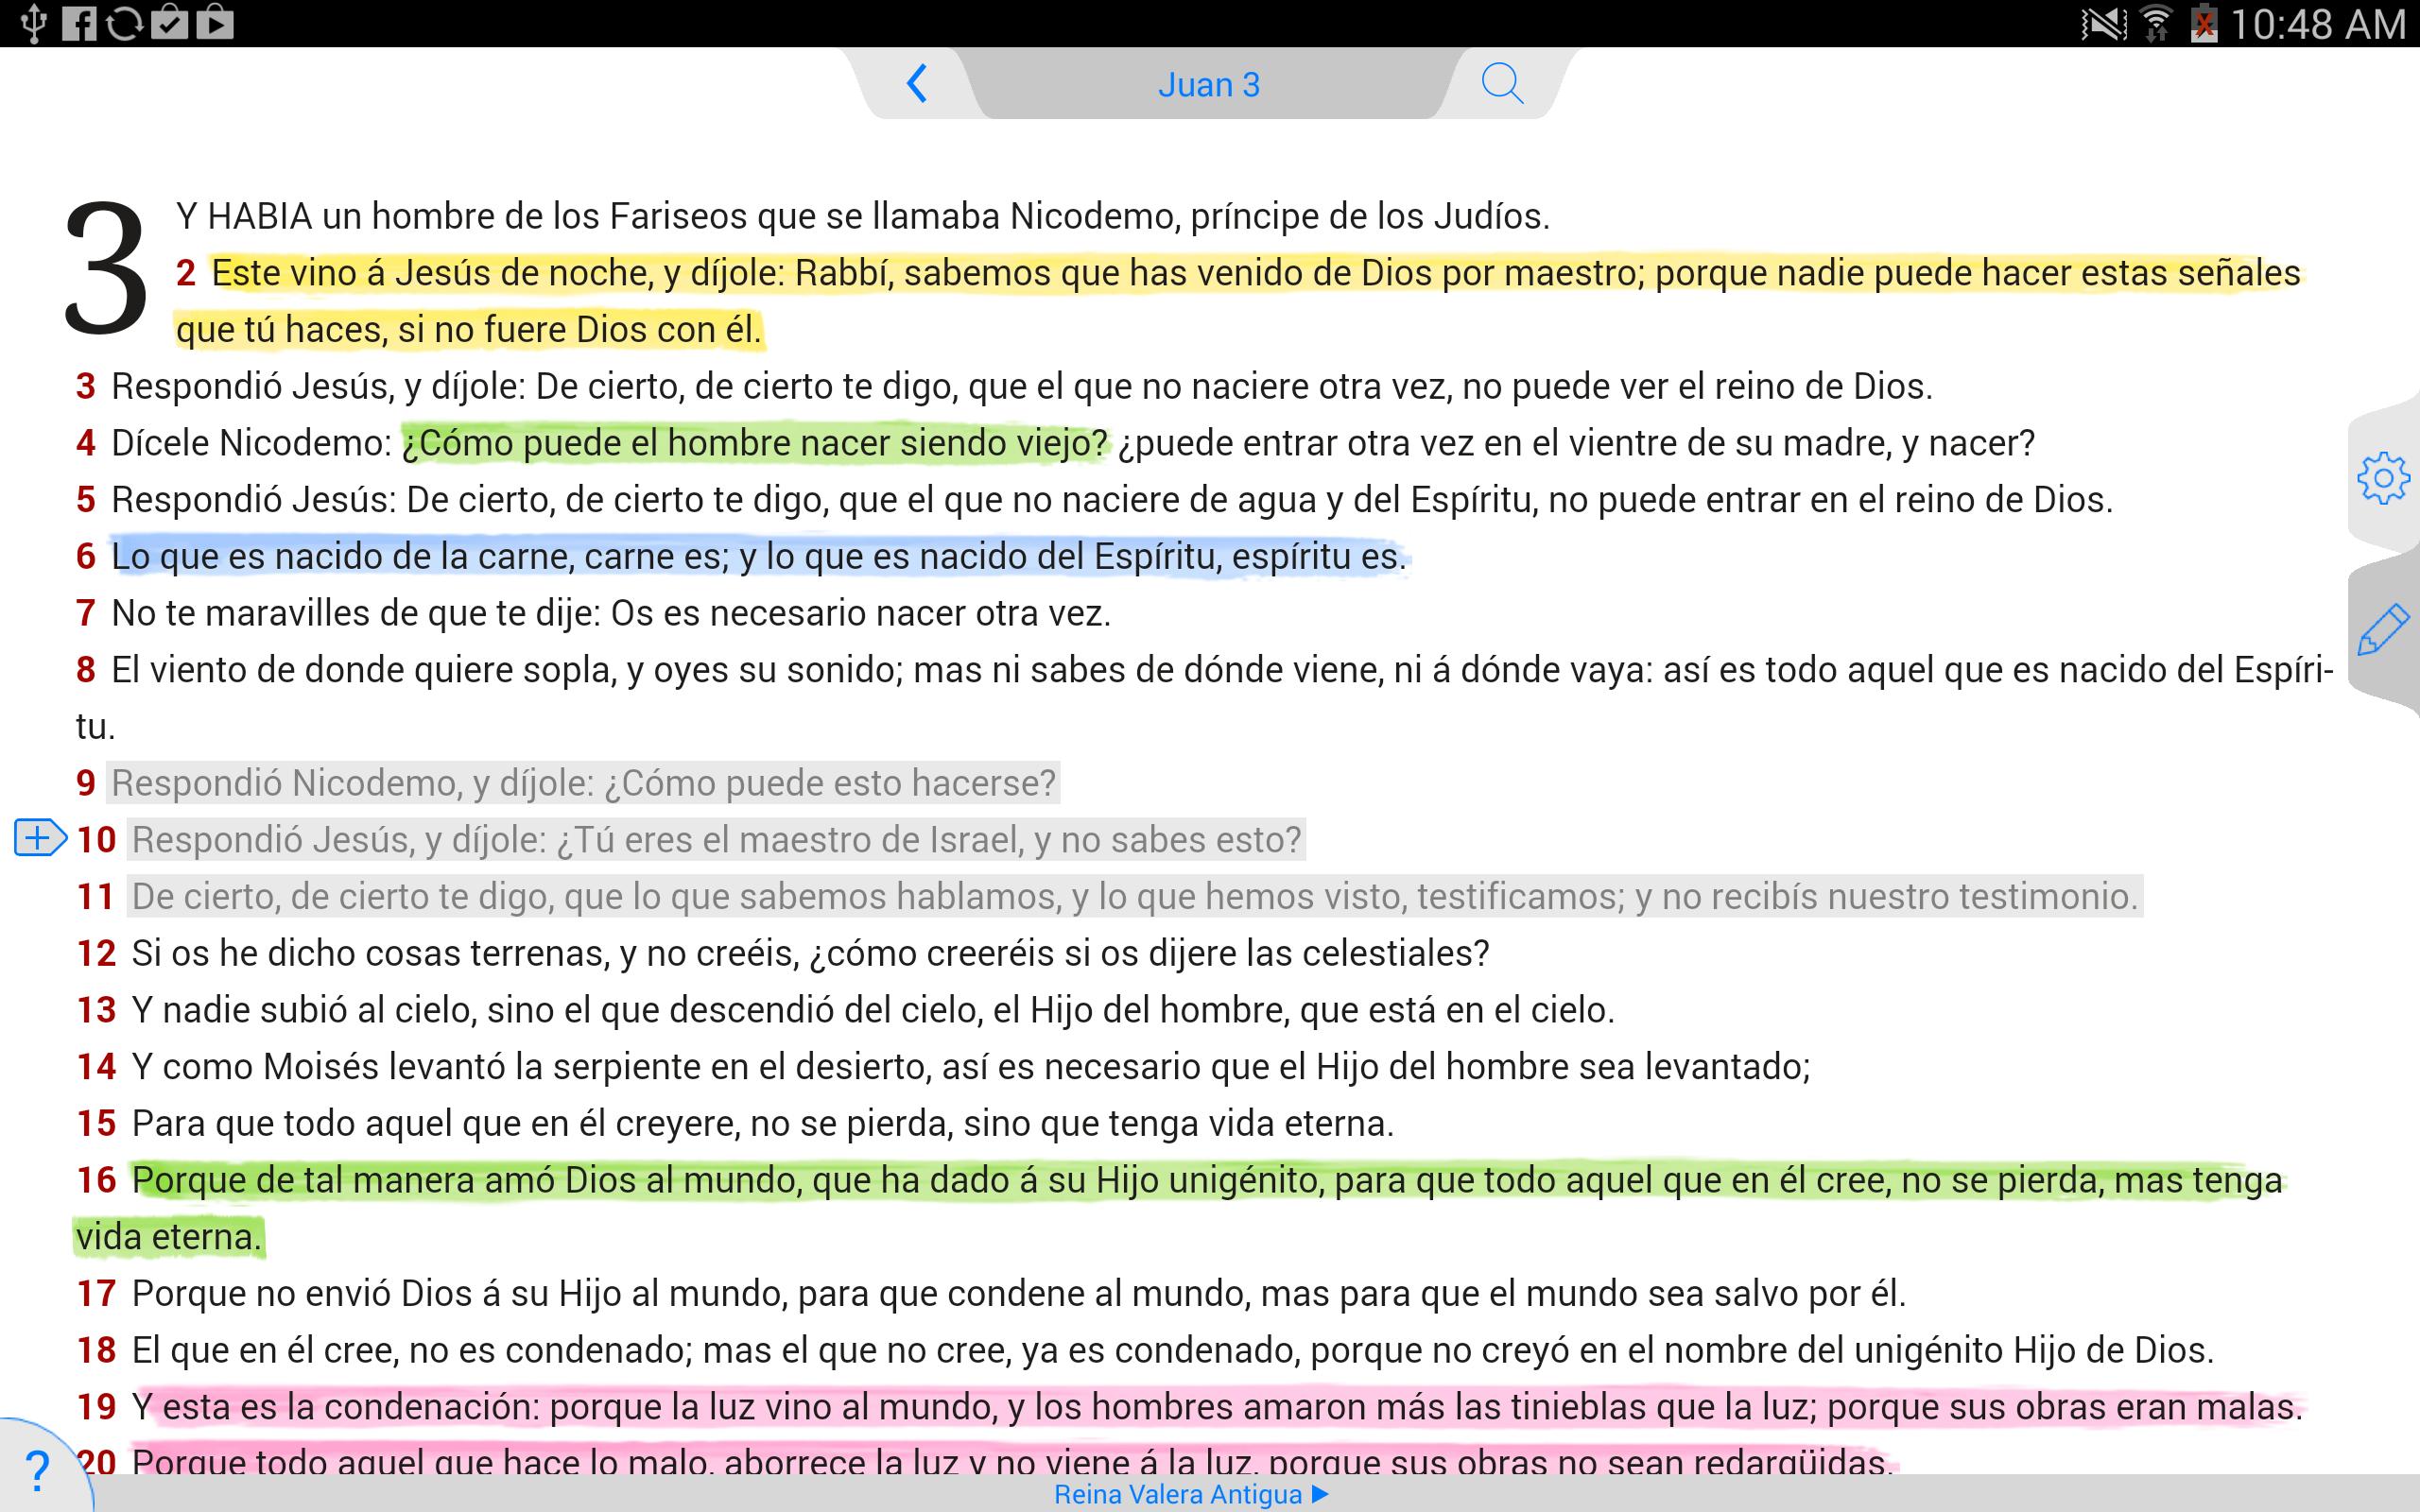Select verse "El que en él cree, no es condenado"
2420x1512 pixels.
tap(1173, 1351)
